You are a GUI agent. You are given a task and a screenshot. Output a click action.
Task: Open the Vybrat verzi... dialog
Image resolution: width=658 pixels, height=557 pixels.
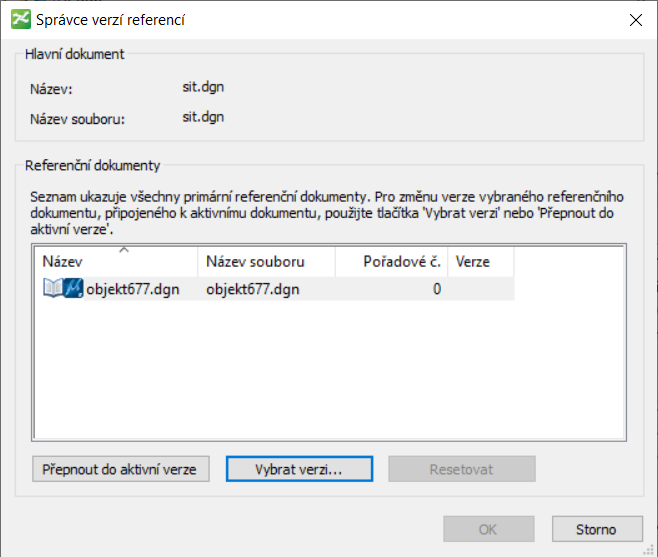tap(299, 469)
